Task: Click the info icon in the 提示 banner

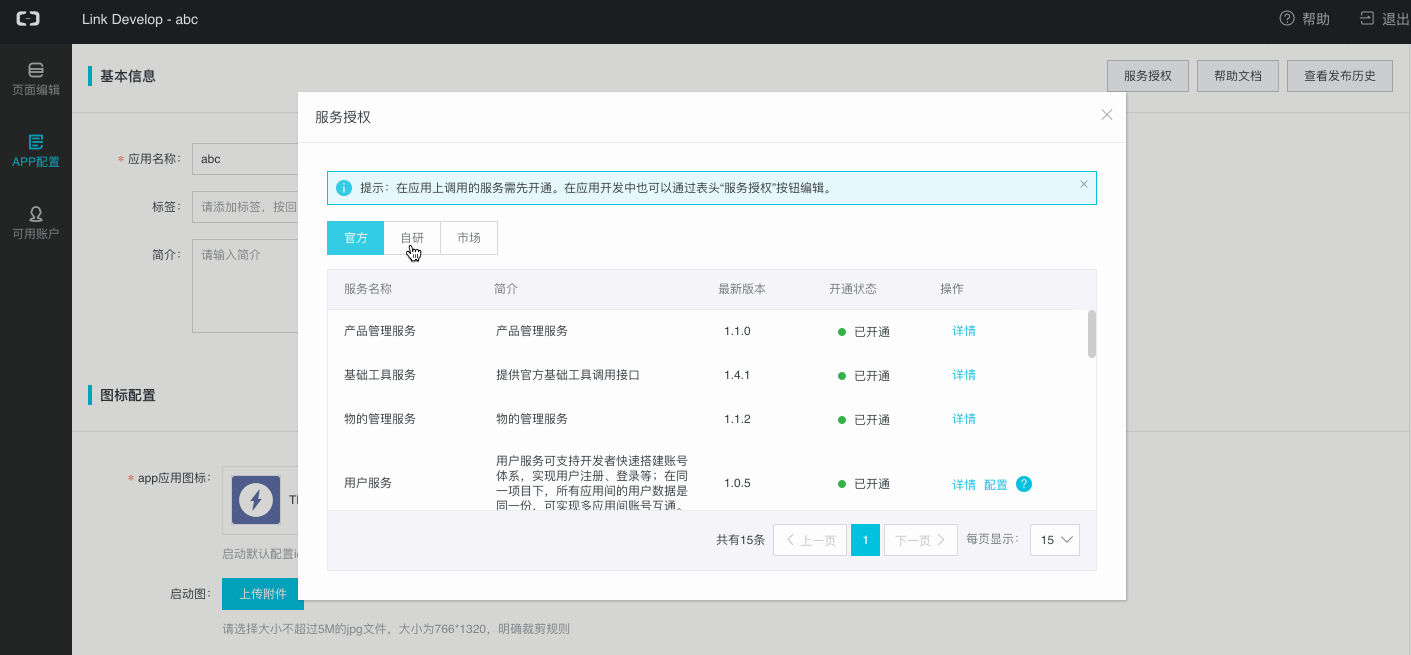Action: (344, 188)
